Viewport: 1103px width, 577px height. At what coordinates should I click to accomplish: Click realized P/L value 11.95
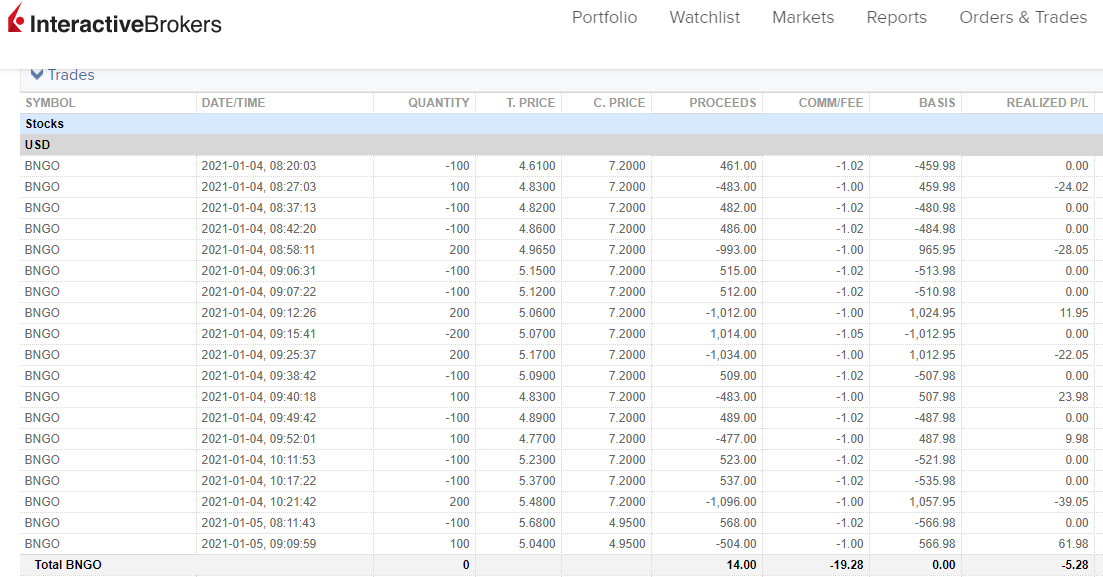point(1074,313)
